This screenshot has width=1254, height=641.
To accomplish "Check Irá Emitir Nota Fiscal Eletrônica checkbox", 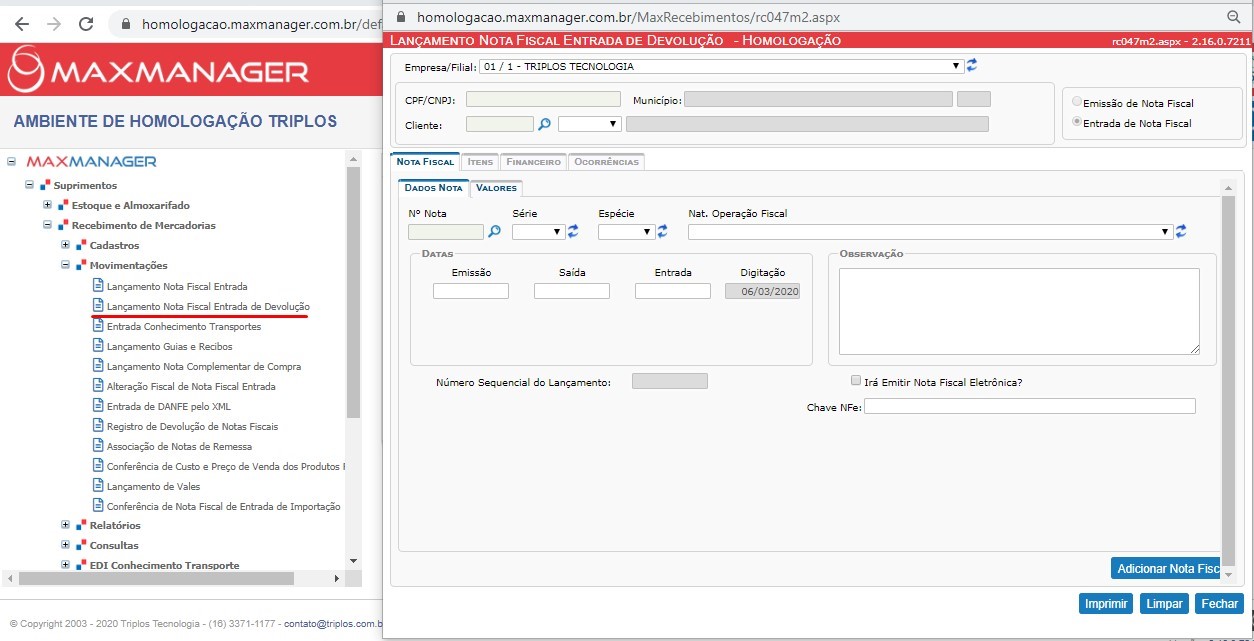I will [856, 381].
